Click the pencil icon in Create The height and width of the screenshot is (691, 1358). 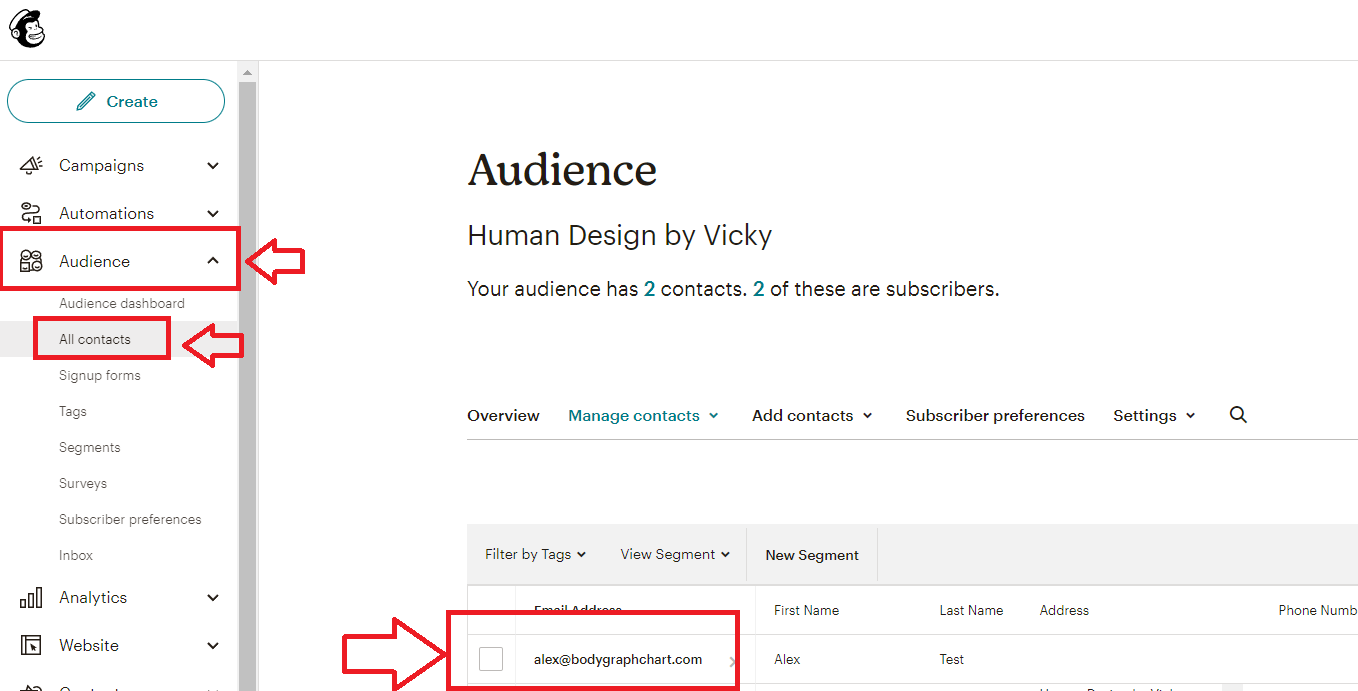click(x=86, y=101)
